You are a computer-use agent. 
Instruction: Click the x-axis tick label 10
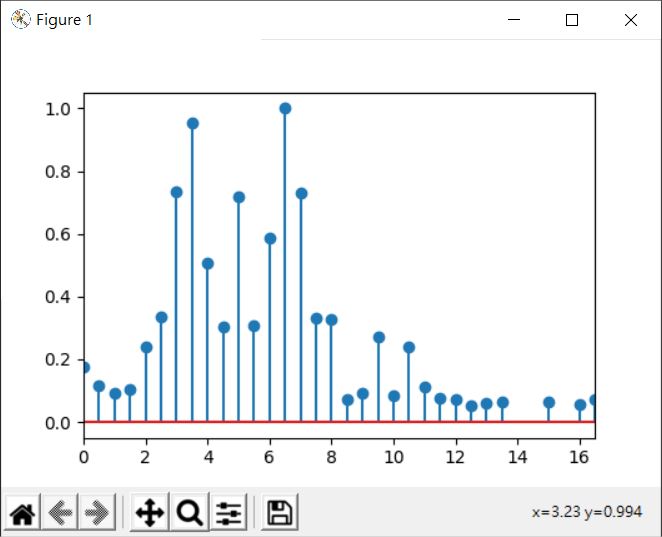coord(393,457)
